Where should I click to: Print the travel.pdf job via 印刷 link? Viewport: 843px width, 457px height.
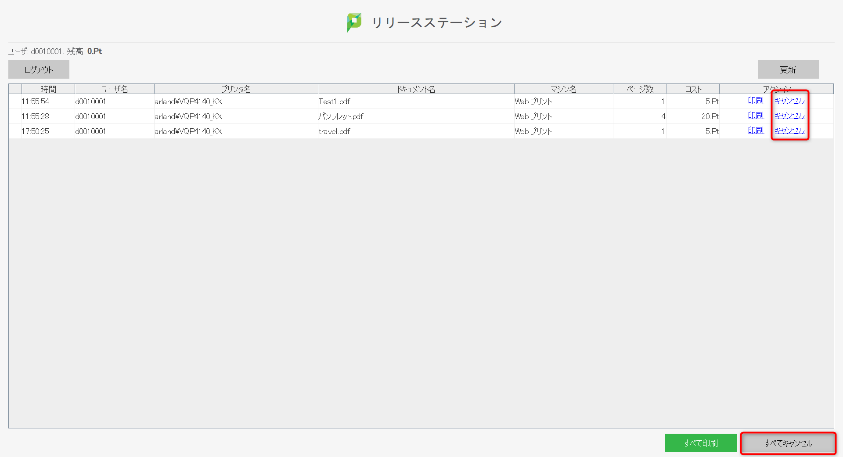point(755,131)
